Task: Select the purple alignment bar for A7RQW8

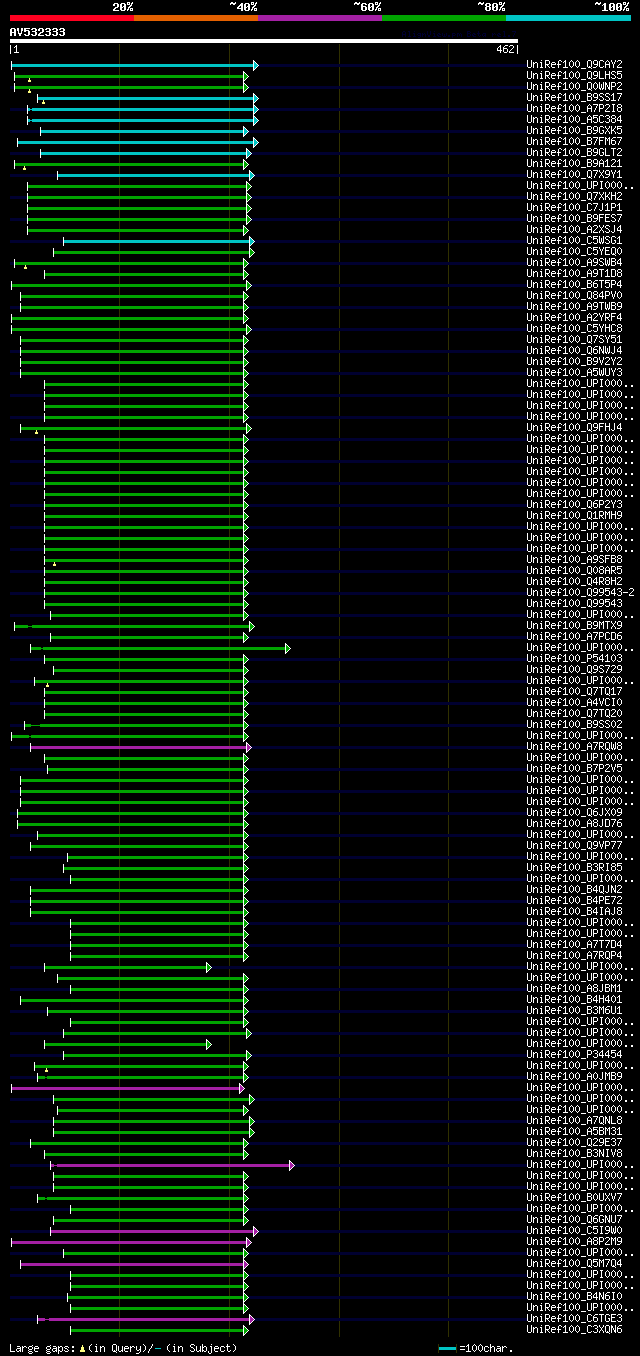Action: coord(140,747)
